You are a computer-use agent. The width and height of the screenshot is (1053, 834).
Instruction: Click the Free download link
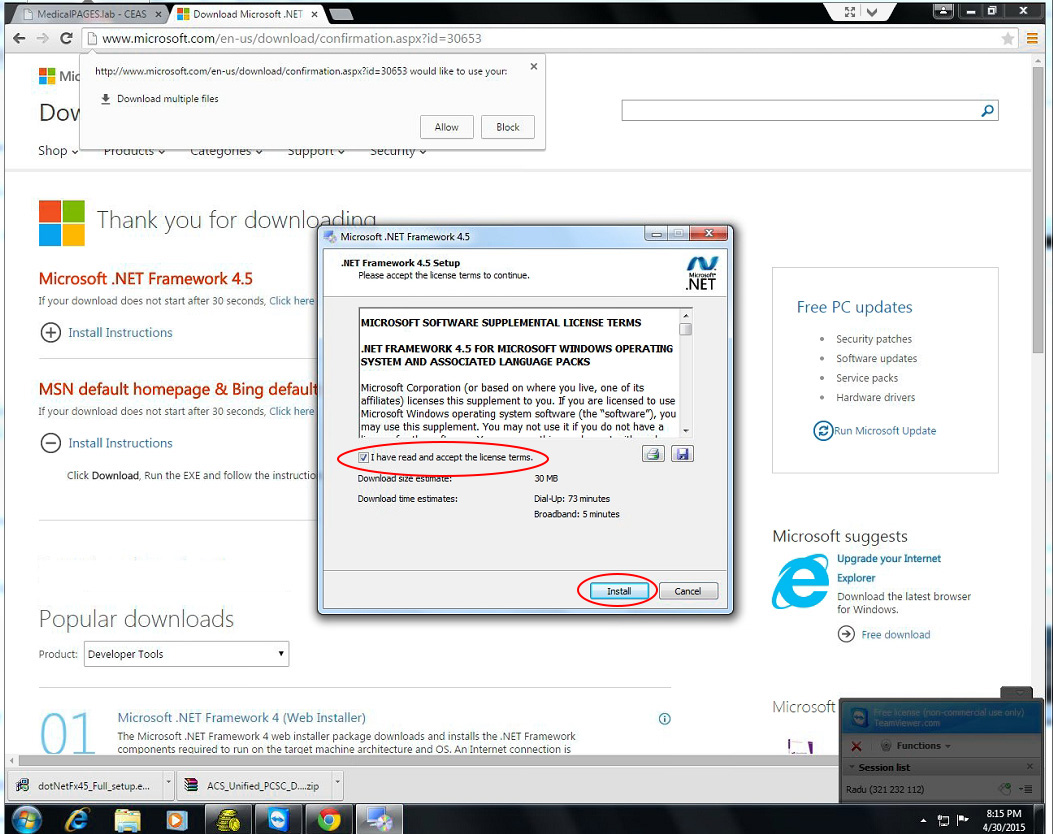(x=896, y=635)
